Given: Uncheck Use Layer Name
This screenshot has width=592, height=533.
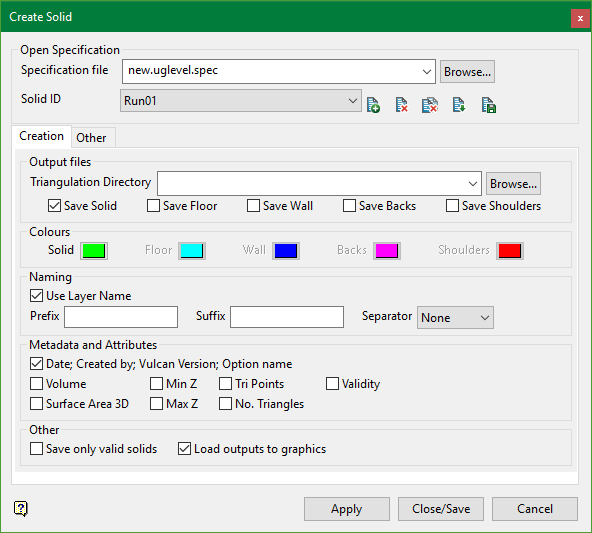Looking at the screenshot, I should pyautogui.click(x=36, y=296).
